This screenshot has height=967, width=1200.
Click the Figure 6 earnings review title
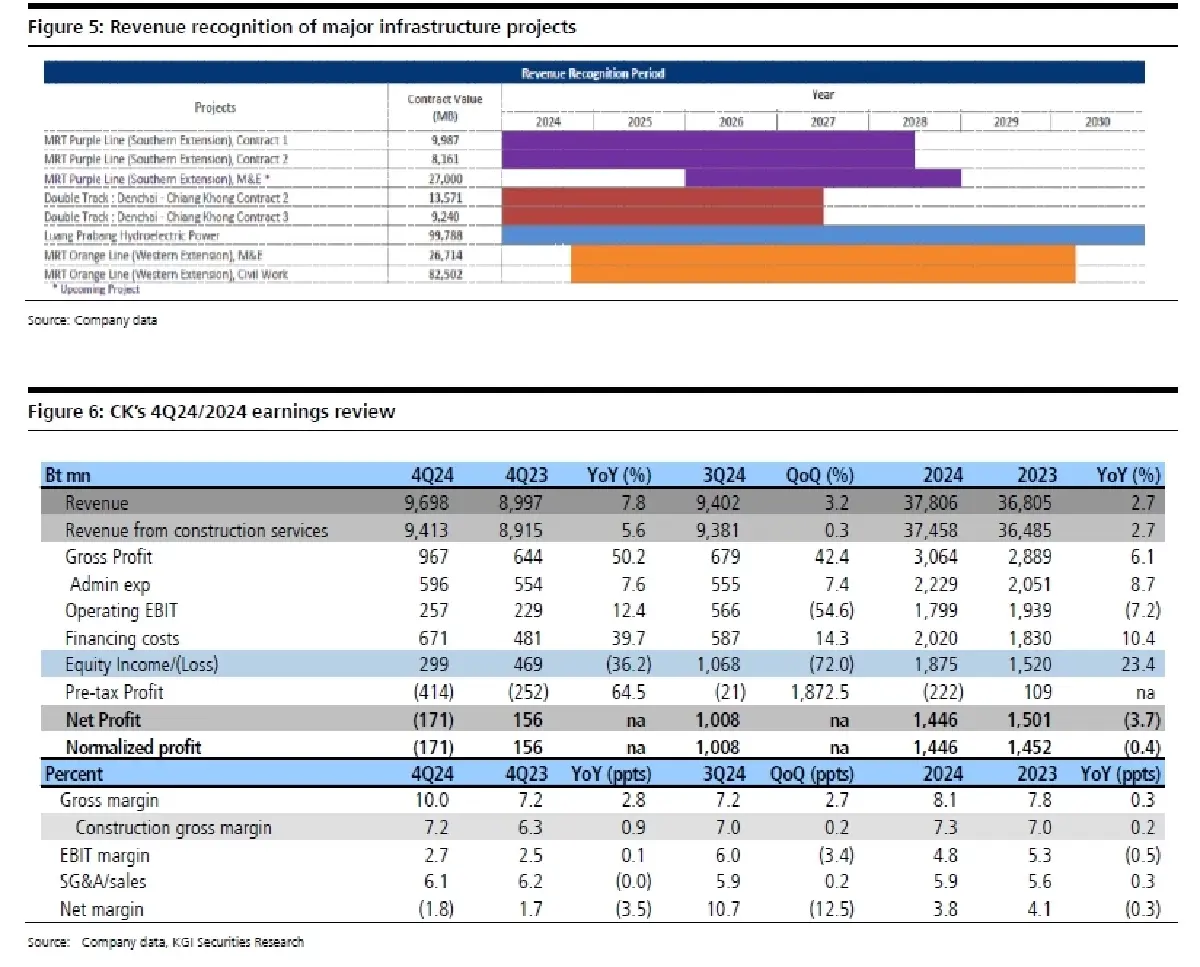point(211,412)
